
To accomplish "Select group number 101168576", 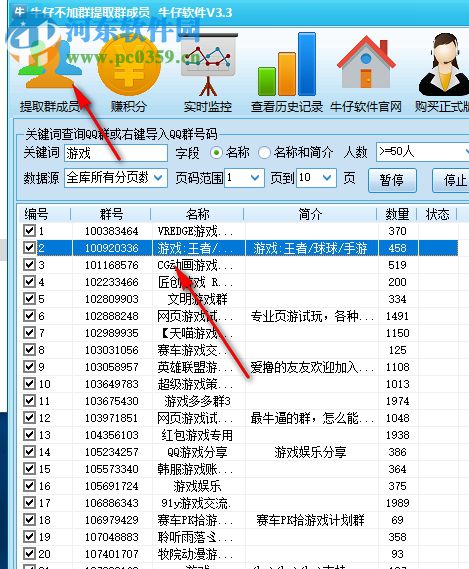I will (111, 265).
